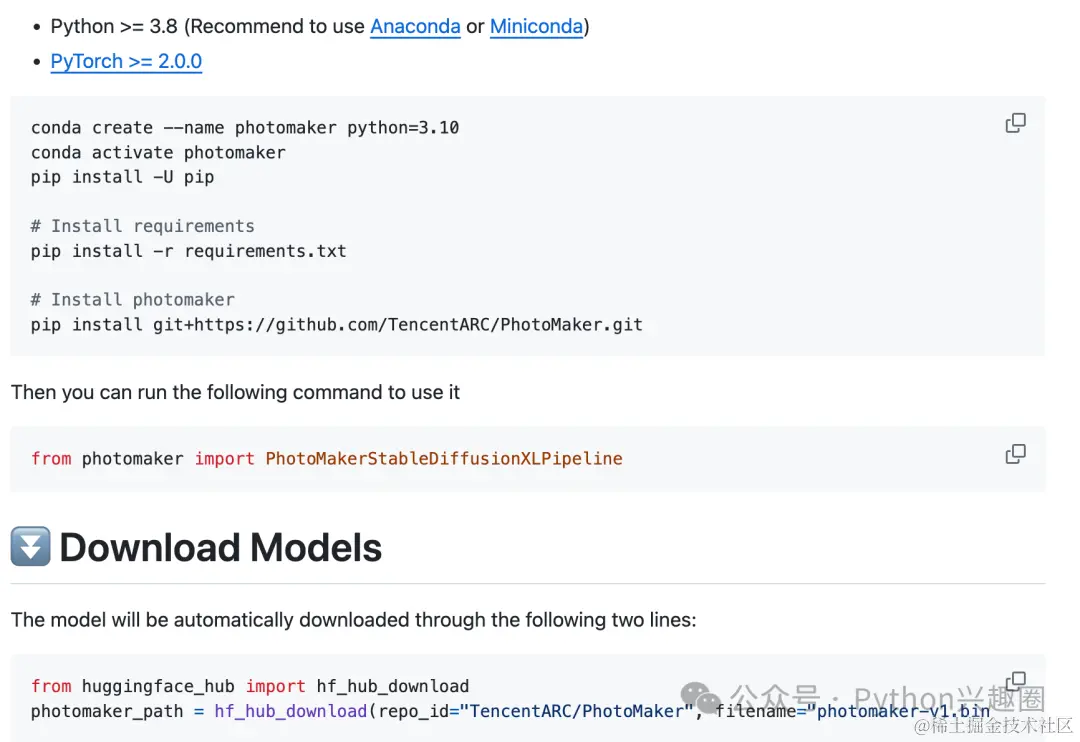Image resolution: width=1080 pixels, height=742 pixels.
Task: Click the requirements.txt install command
Action: tap(188, 251)
